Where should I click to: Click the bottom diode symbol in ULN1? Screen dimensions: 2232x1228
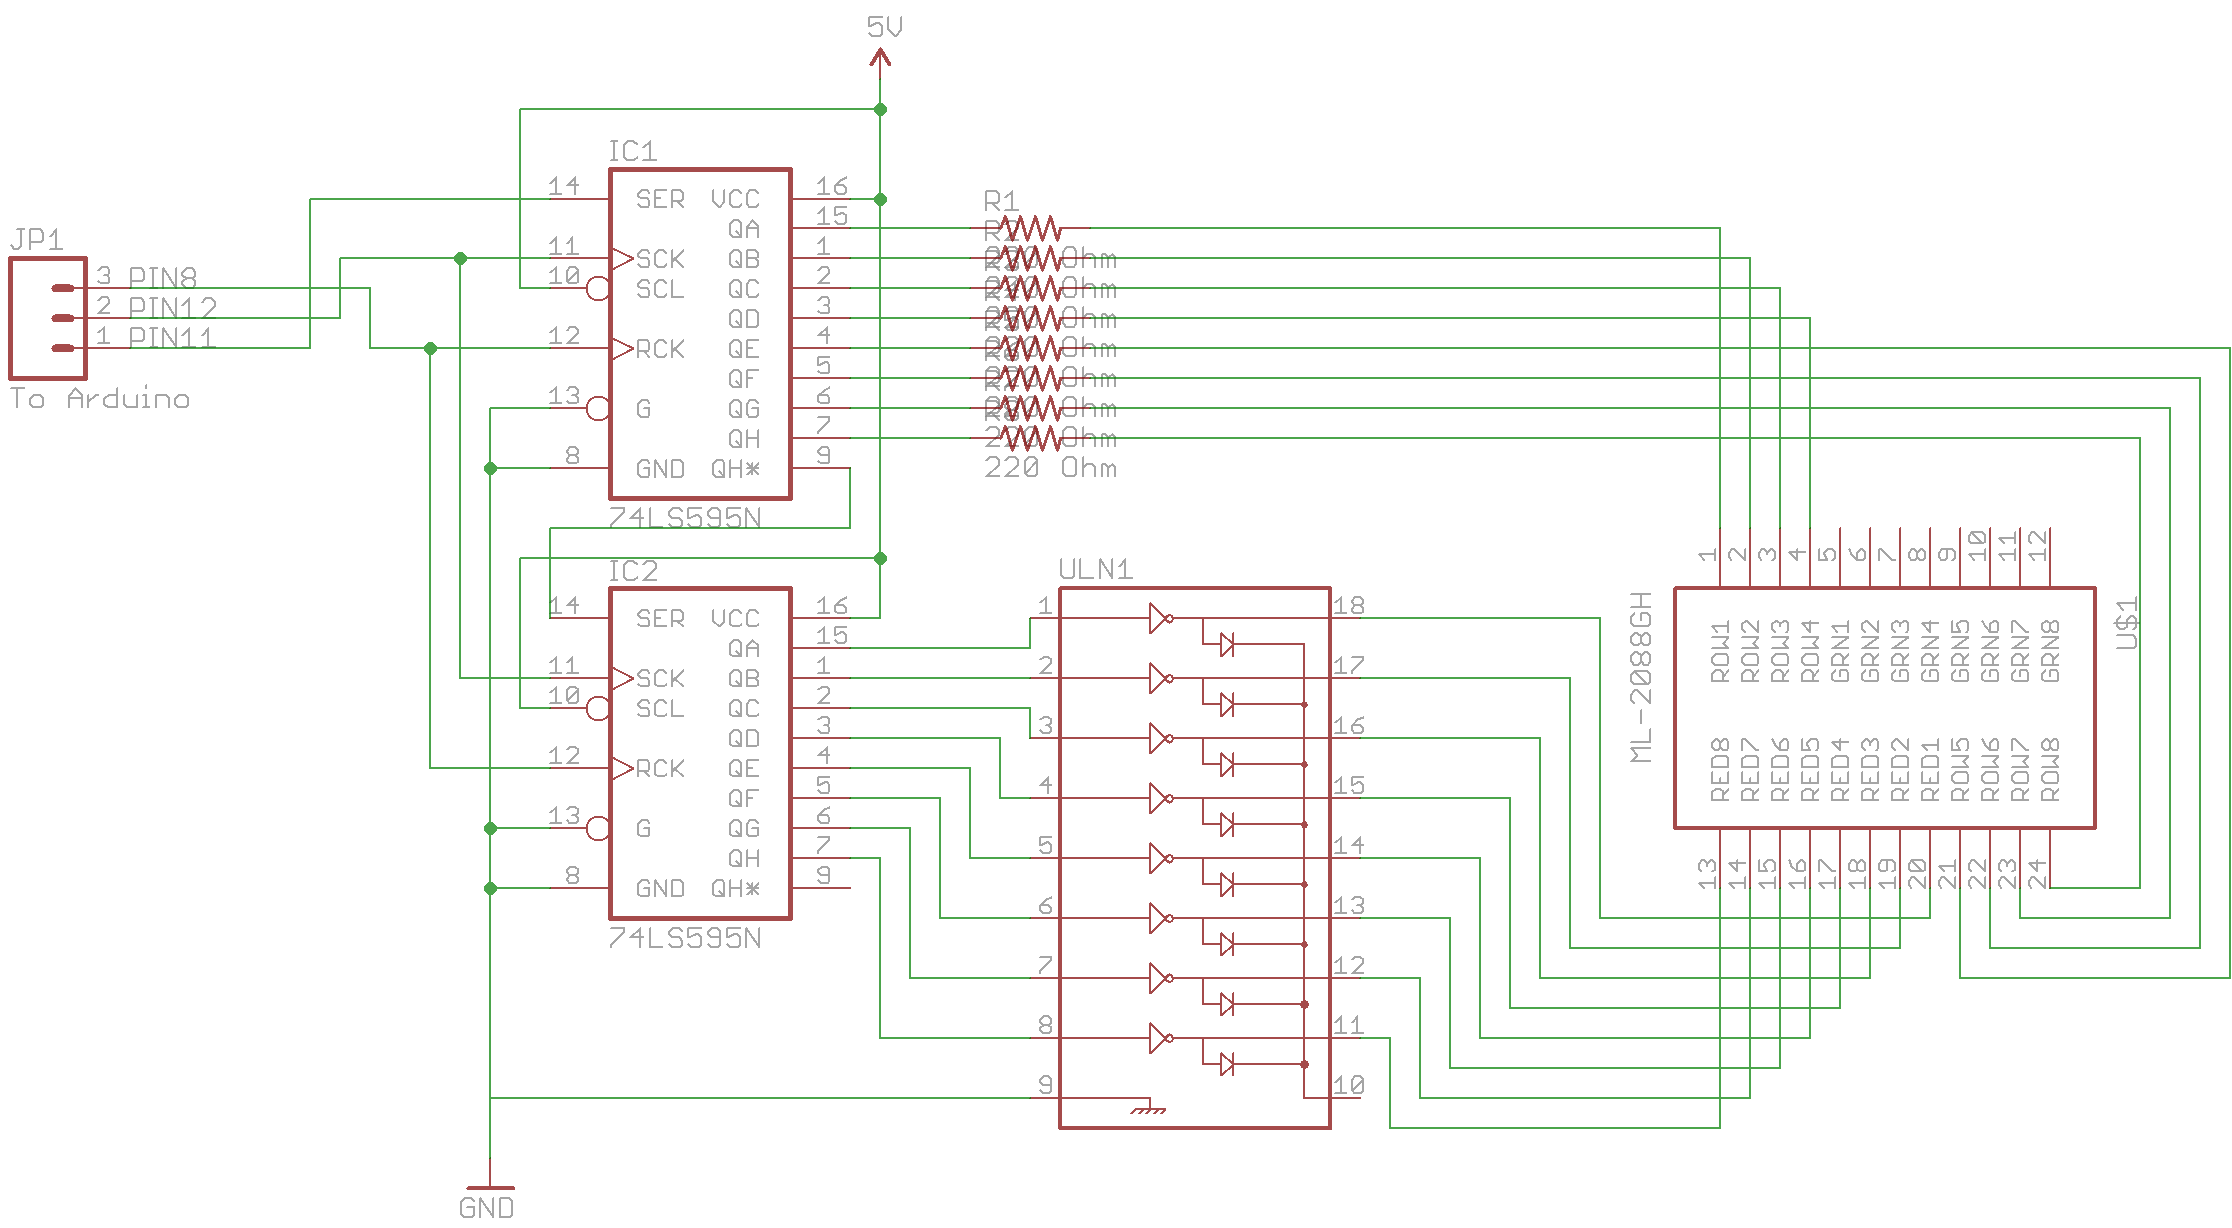[x=1227, y=1064]
